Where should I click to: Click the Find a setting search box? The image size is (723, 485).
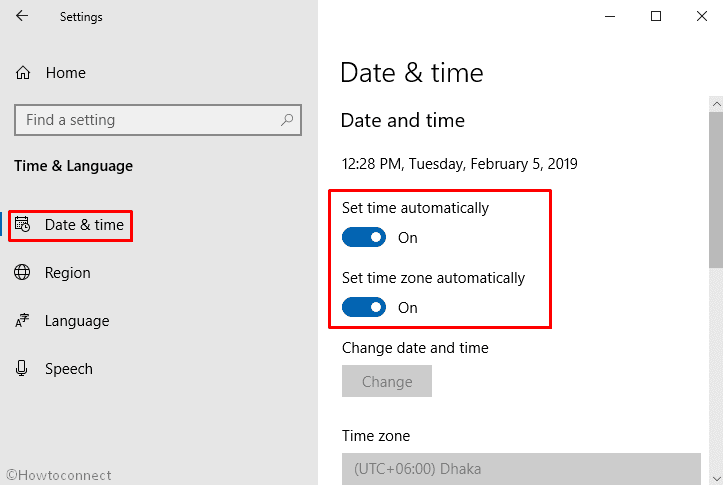[158, 120]
